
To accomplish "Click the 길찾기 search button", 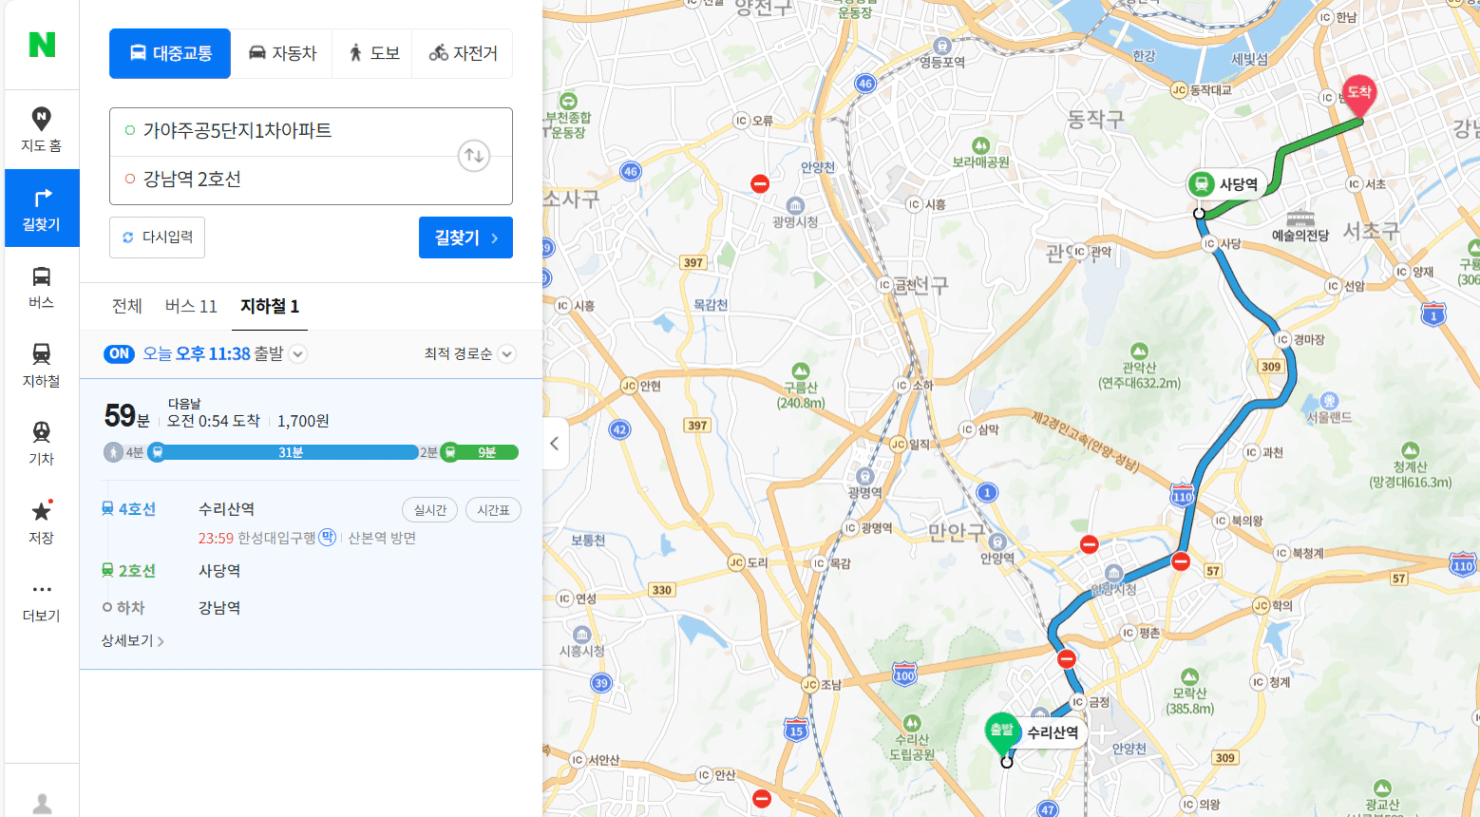I will (x=466, y=237).
